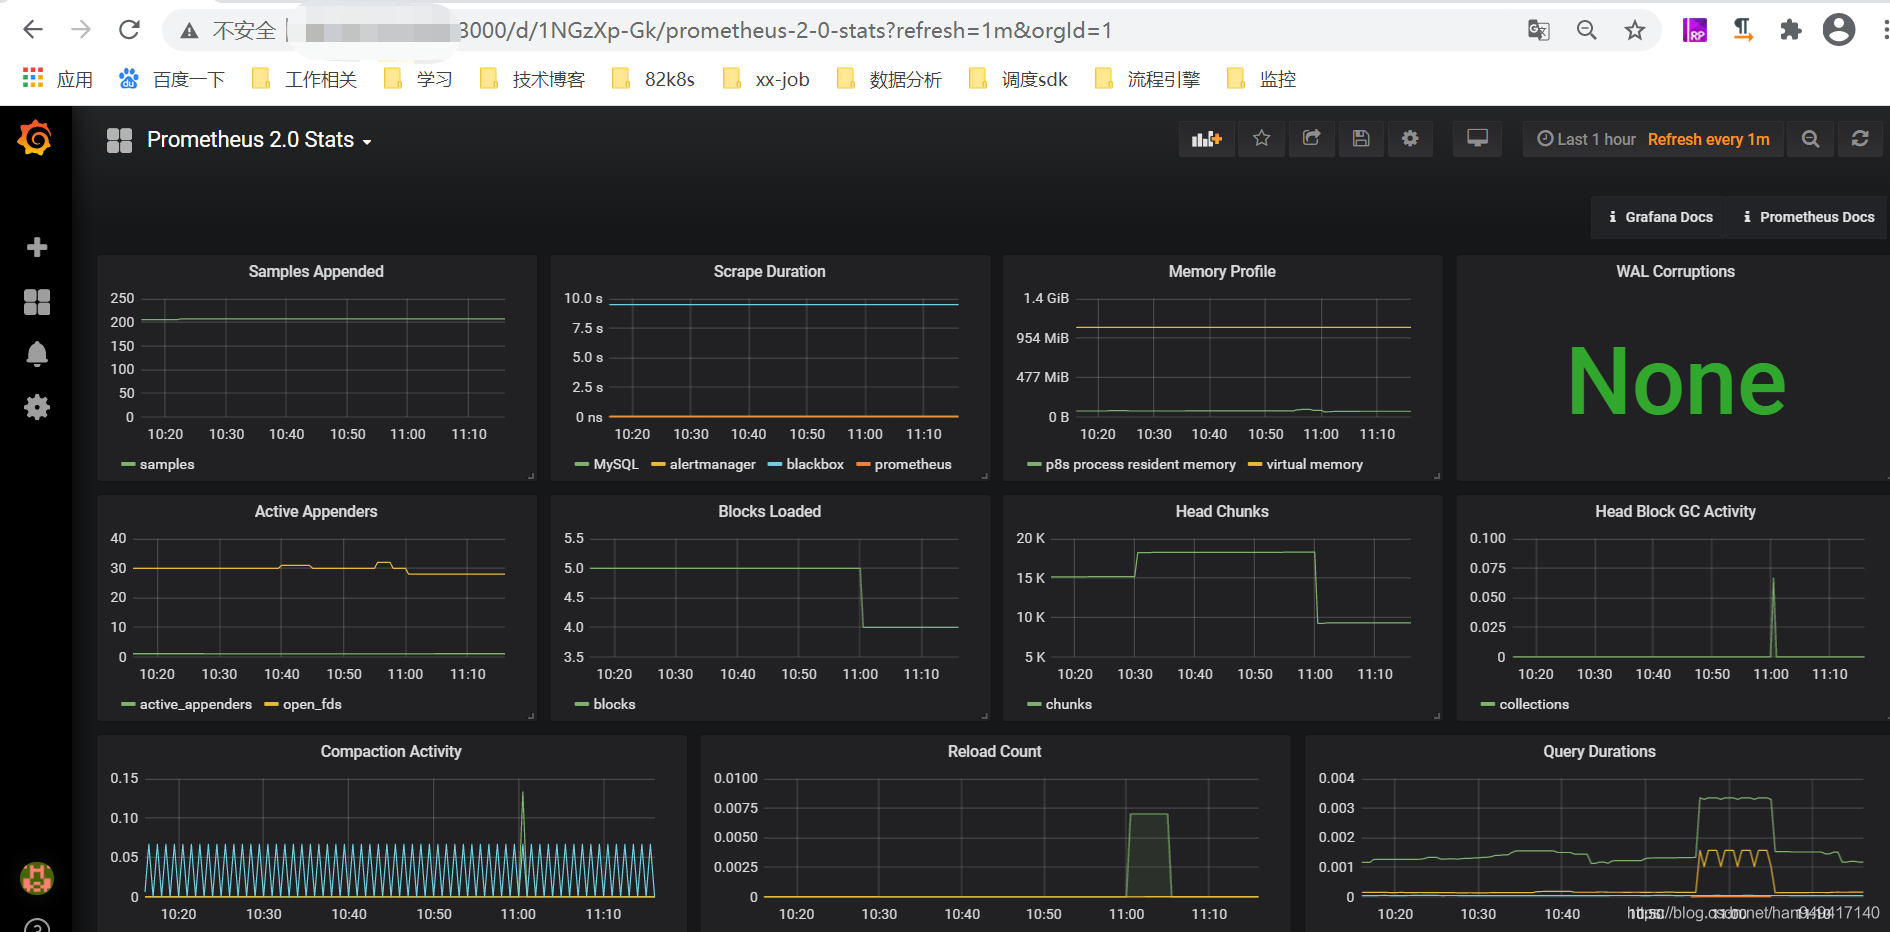Open the Active Appenders panel menu
This screenshot has height=932, width=1890.
[x=316, y=511]
